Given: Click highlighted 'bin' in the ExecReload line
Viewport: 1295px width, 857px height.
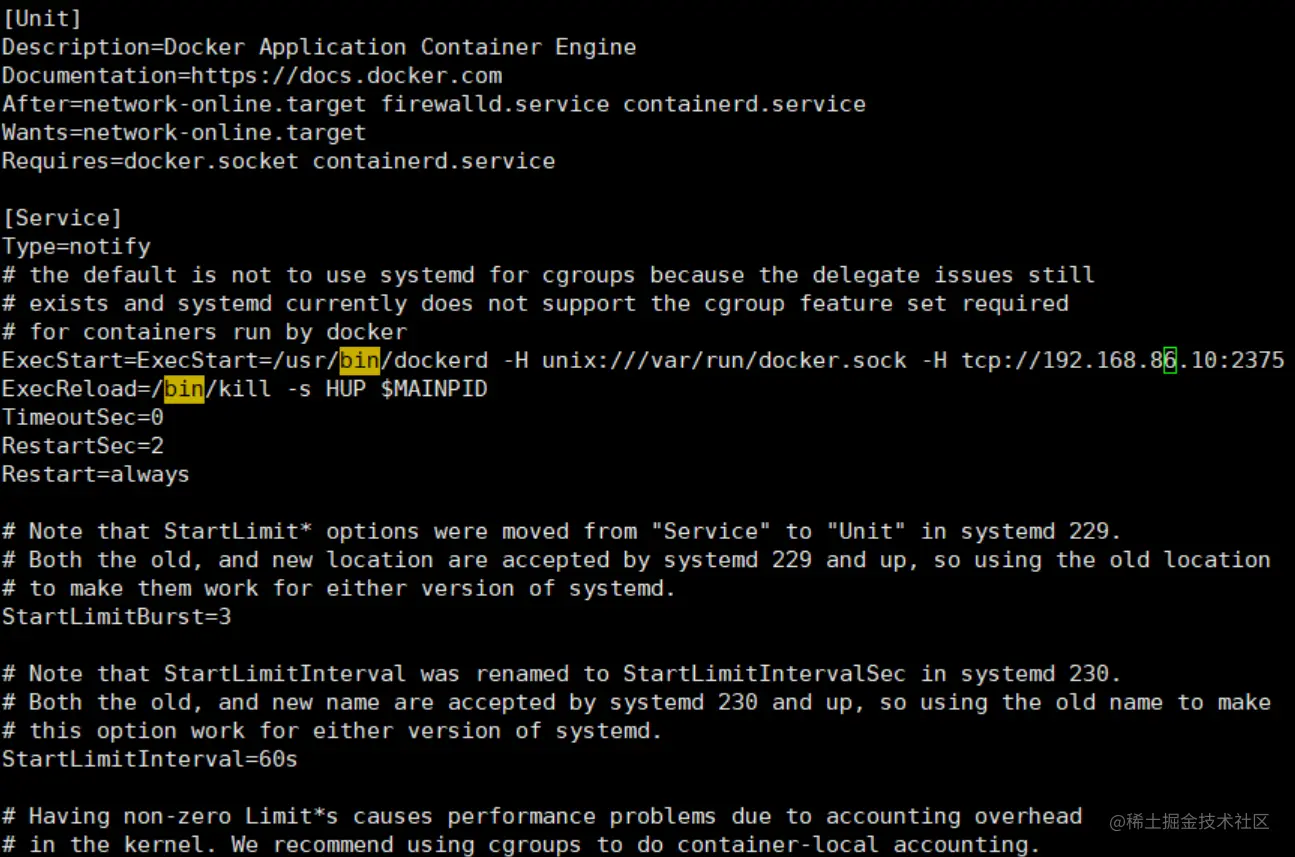Looking at the screenshot, I should (184, 388).
